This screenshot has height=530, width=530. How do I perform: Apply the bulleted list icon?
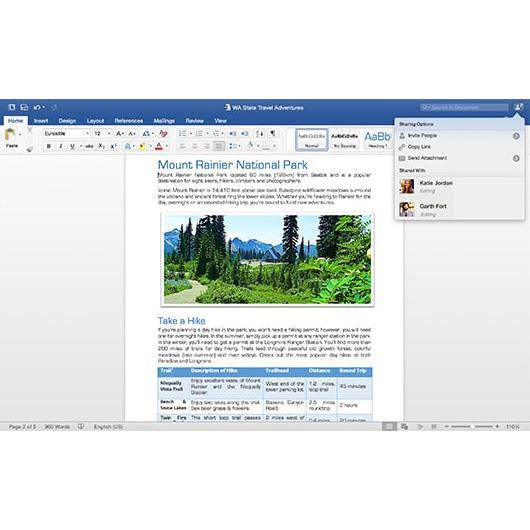[x=183, y=134]
